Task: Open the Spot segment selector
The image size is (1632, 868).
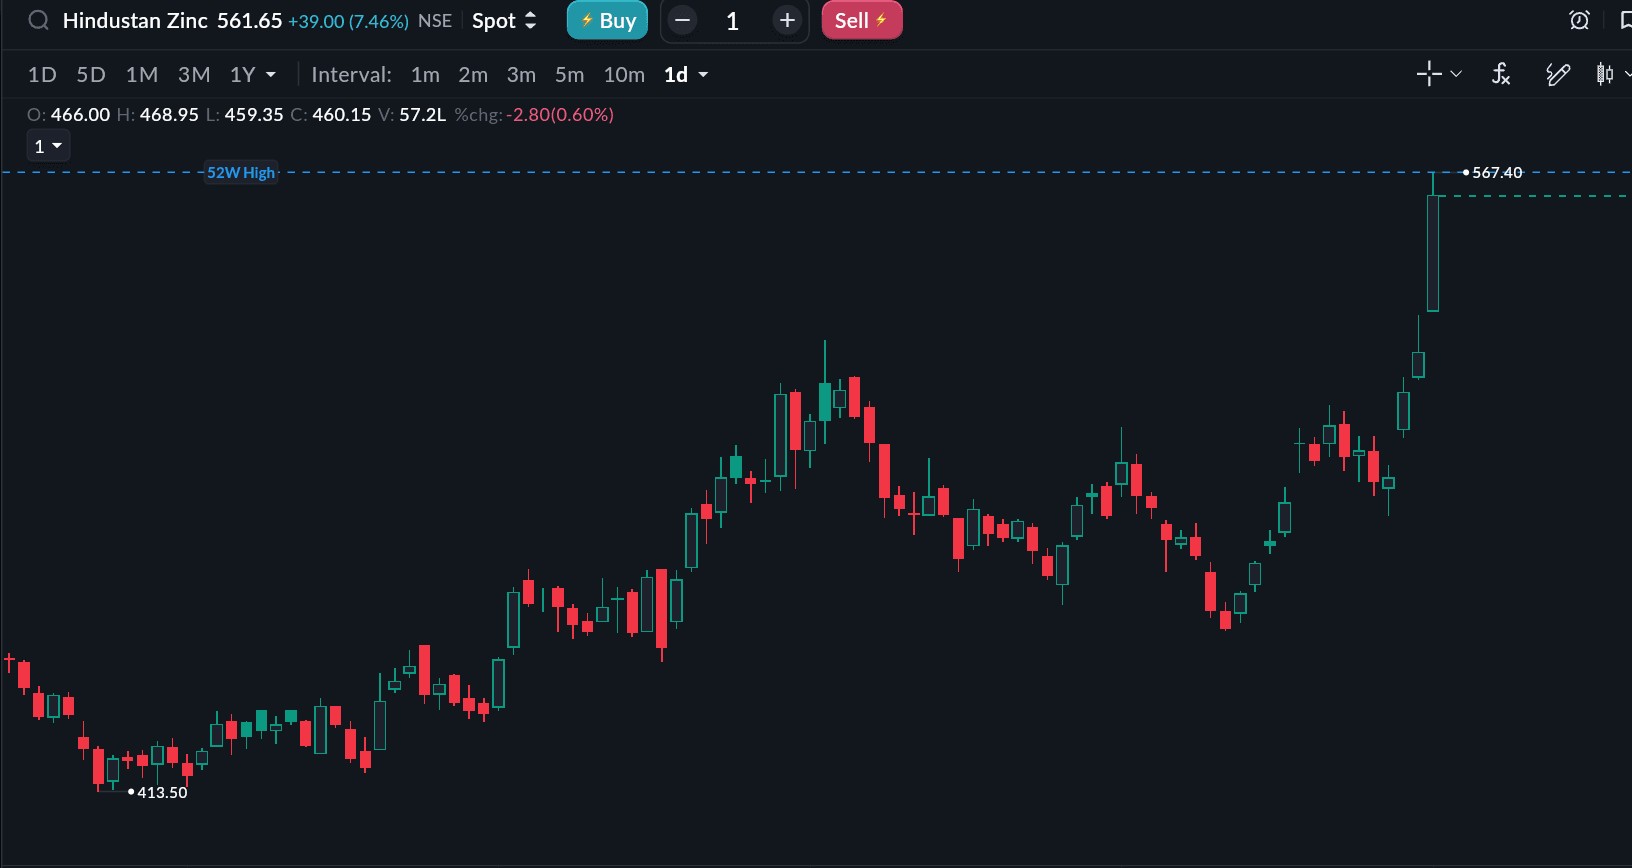Action: (x=504, y=21)
